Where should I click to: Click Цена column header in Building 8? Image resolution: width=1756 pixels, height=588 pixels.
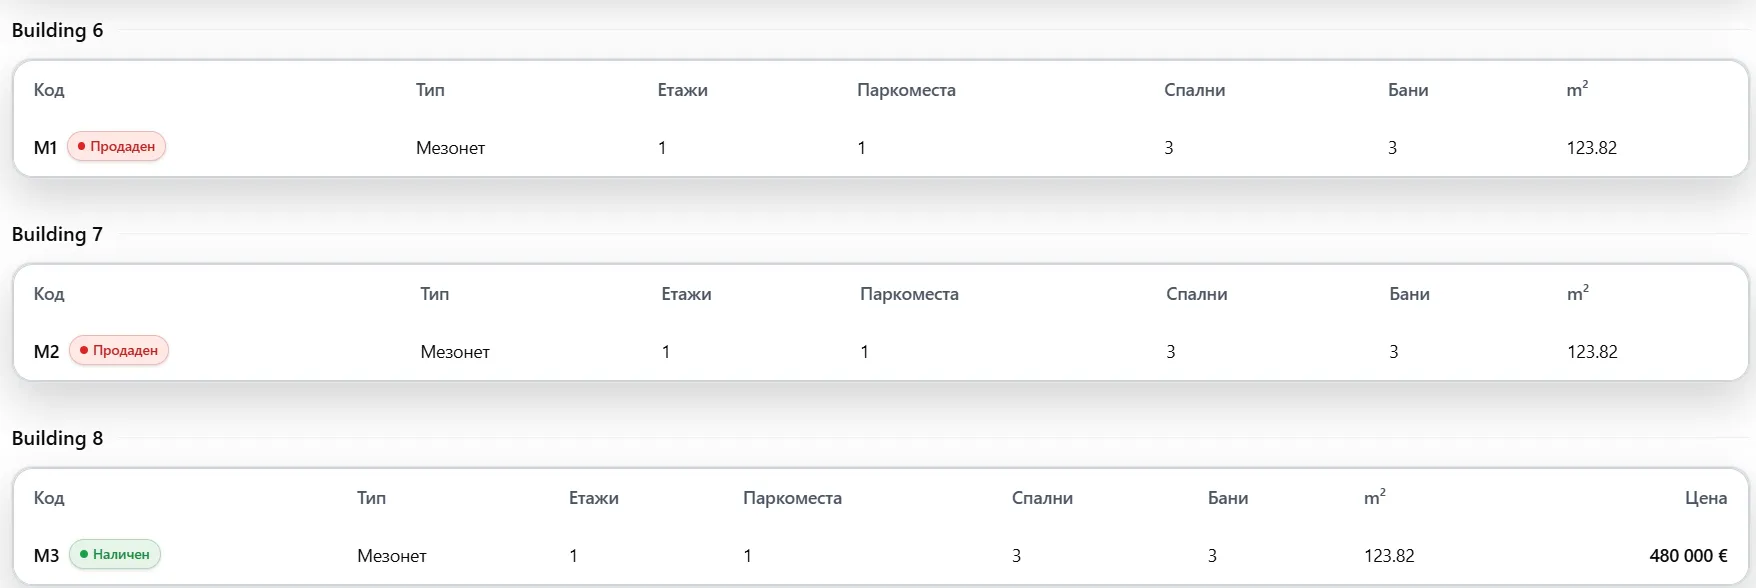[1706, 498]
